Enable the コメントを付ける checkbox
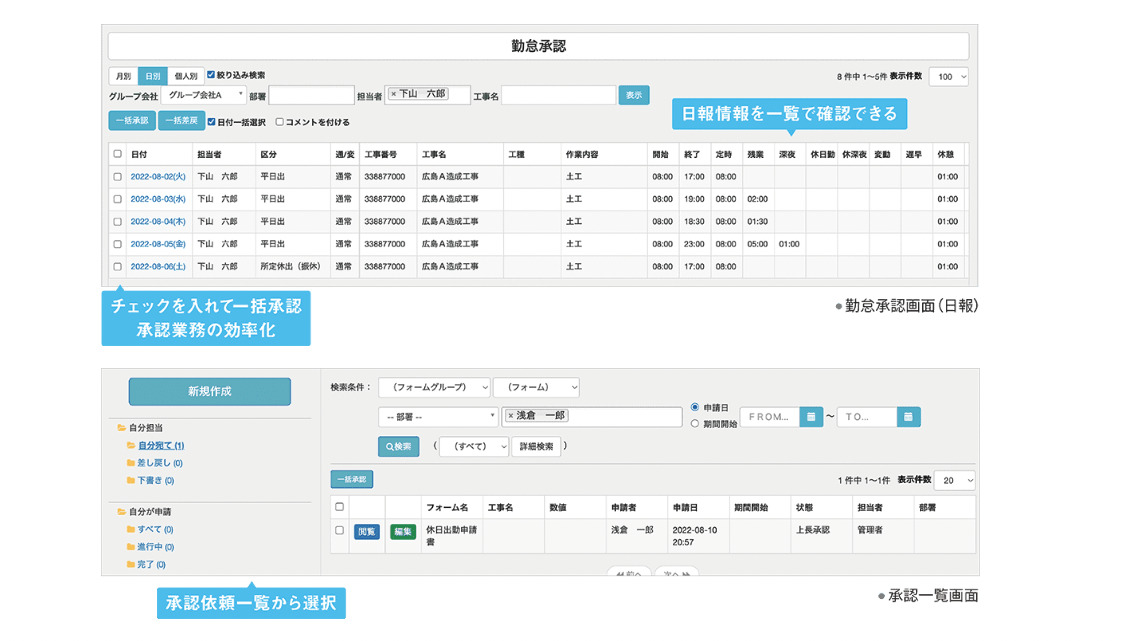 pyautogui.click(x=280, y=122)
